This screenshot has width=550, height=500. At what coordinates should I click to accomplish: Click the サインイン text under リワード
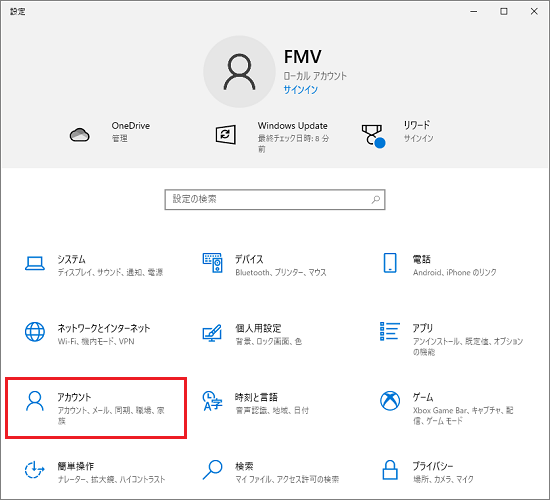(x=418, y=138)
